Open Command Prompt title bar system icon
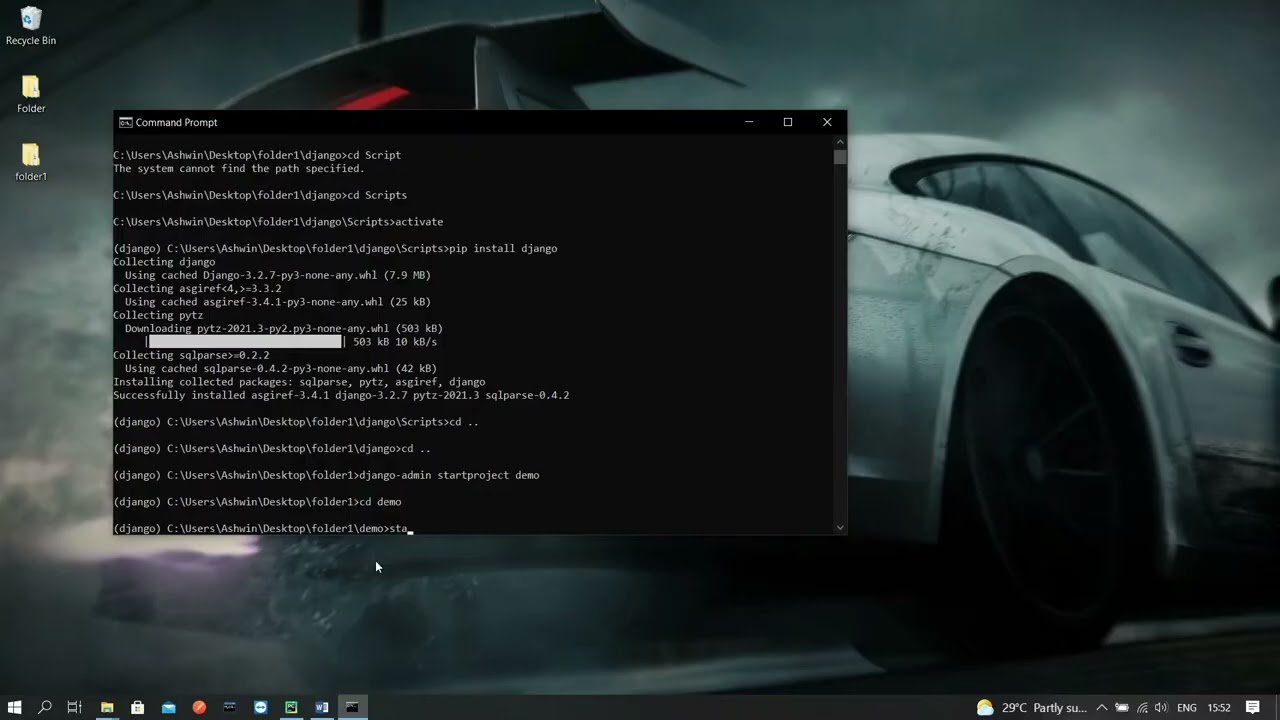This screenshot has height=720, width=1280. (x=125, y=122)
